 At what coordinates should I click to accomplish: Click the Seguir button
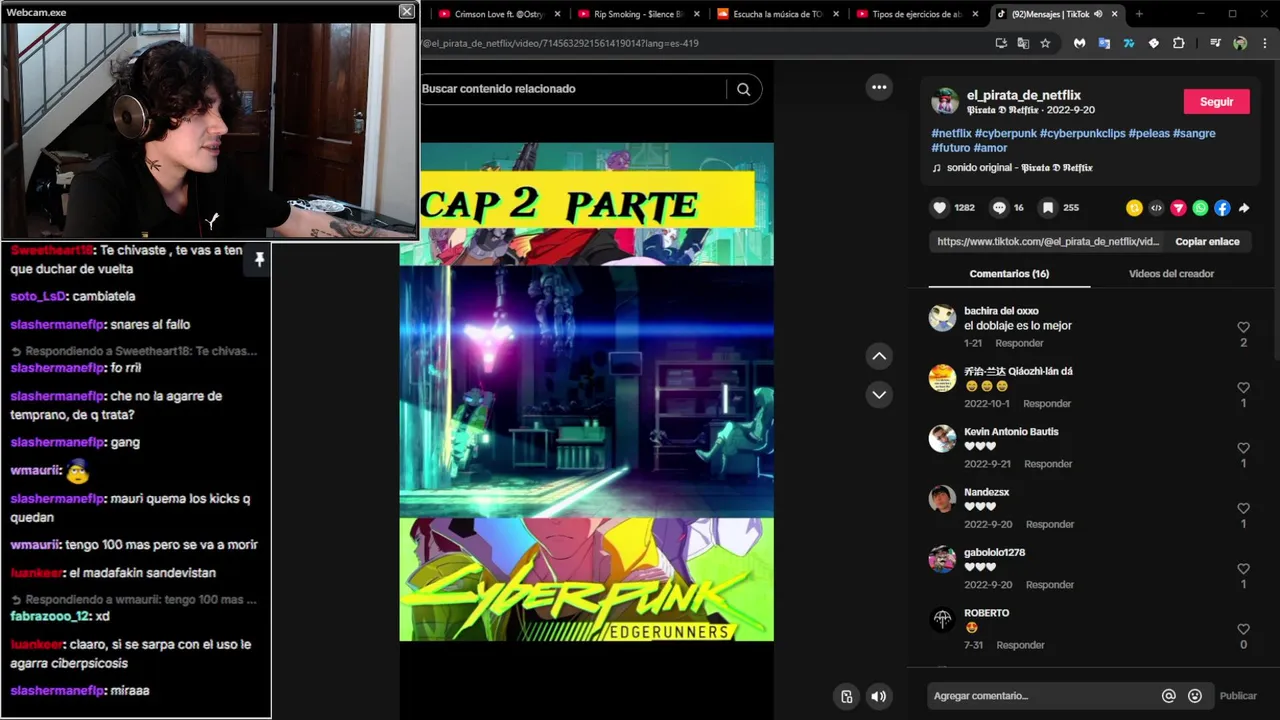click(x=1216, y=102)
